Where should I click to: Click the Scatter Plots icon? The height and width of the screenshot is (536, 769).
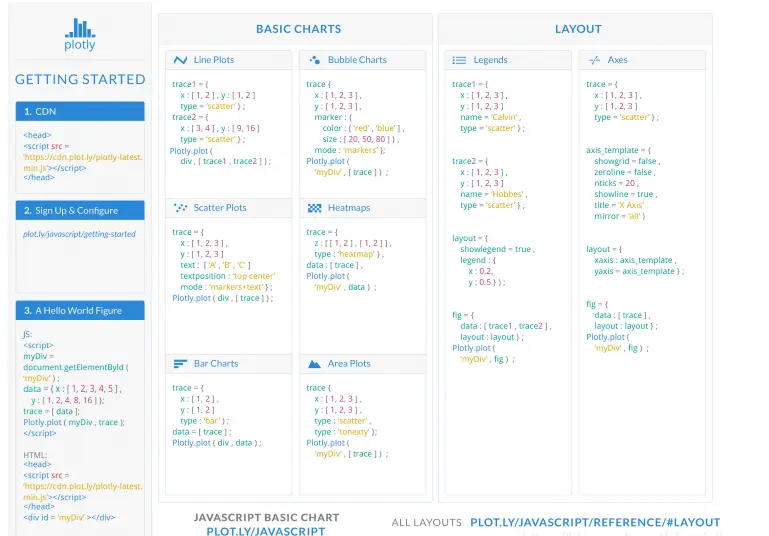[180, 208]
